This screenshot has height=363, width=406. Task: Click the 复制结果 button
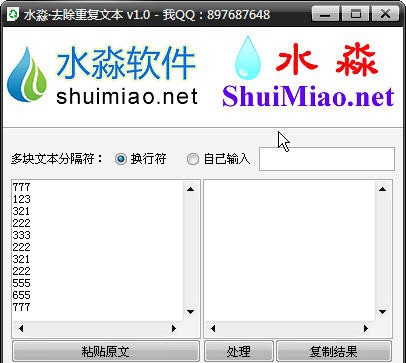point(334,351)
